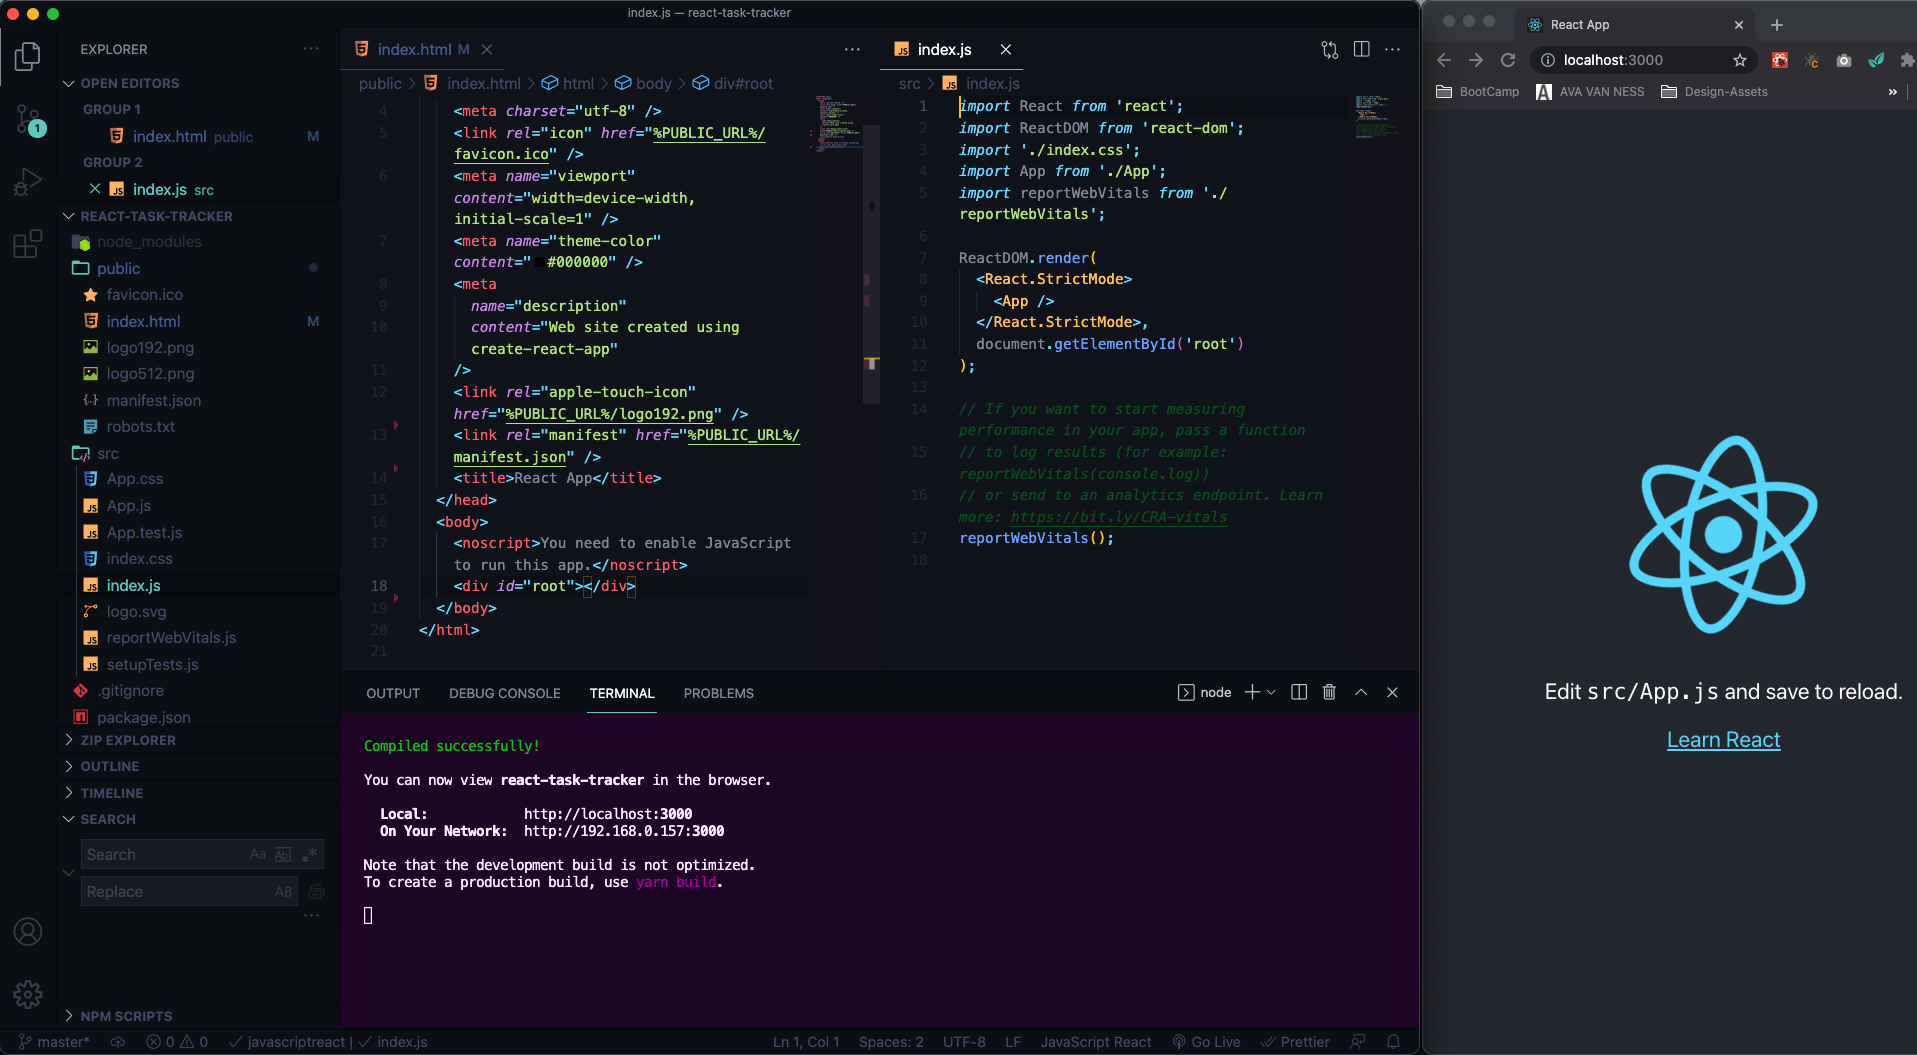Image resolution: width=1917 pixels, height=1055 pixels.
Task: Close the index.js editor tab
Action: tap(1006, 49)
